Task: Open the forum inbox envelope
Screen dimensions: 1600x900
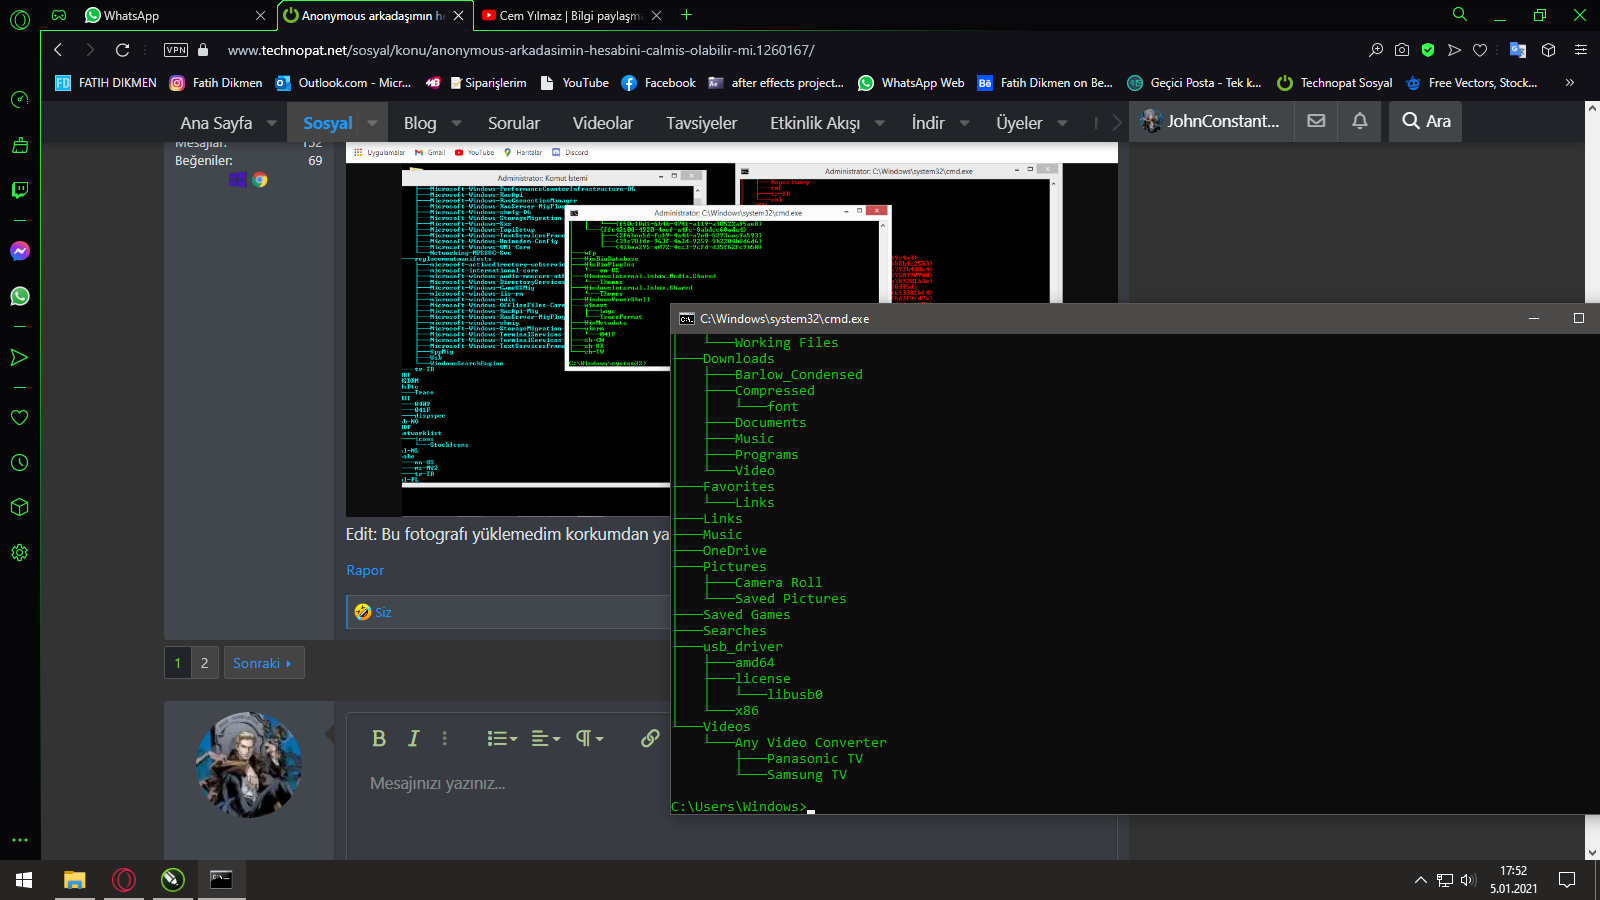Action: click(1316, 121)
